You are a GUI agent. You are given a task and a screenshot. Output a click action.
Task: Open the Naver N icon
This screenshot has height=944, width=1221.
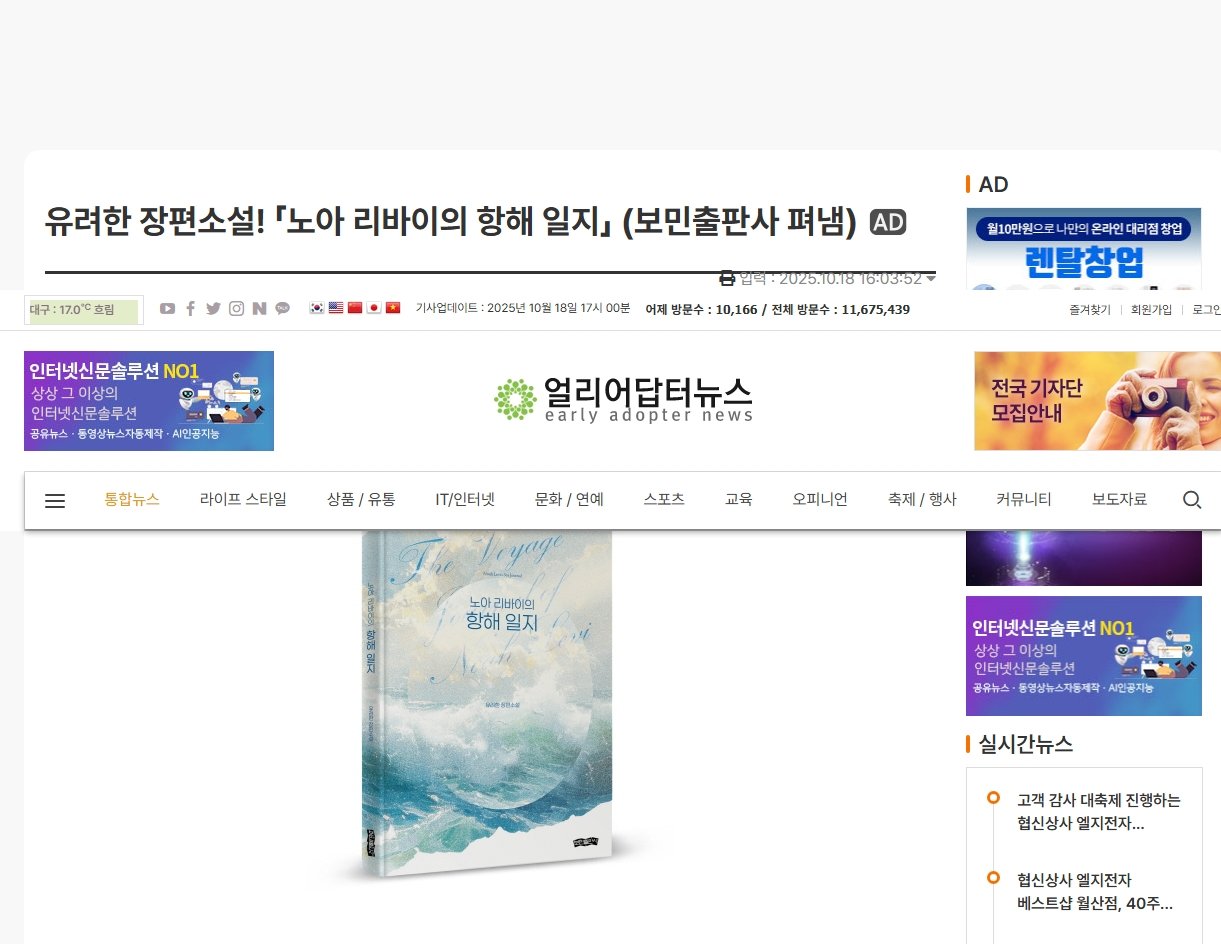260,309
